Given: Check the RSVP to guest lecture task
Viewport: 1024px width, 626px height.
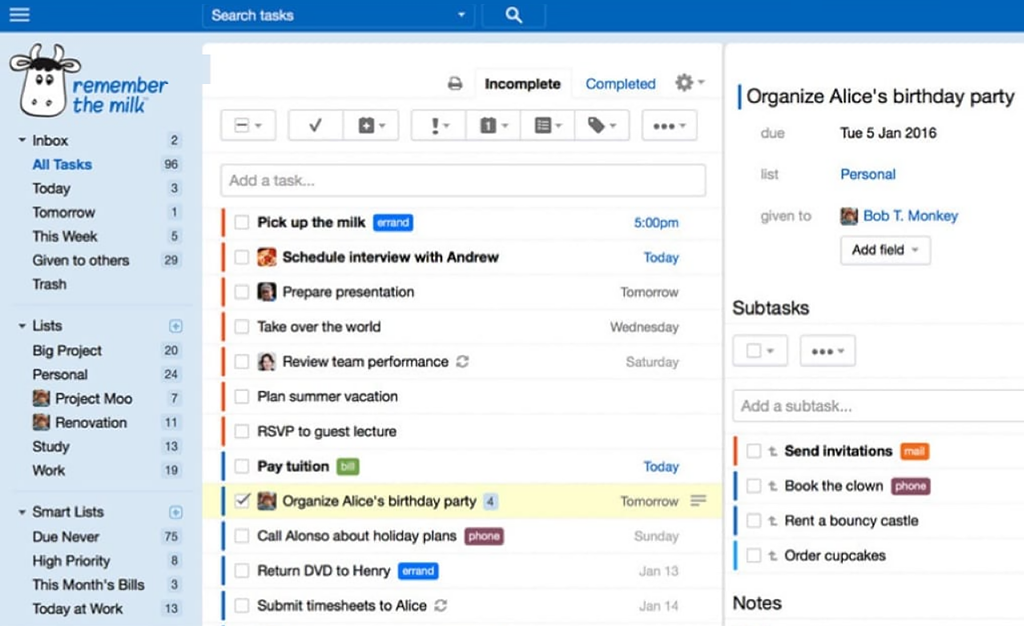Looking at the screenshot, I should (242, 431).
